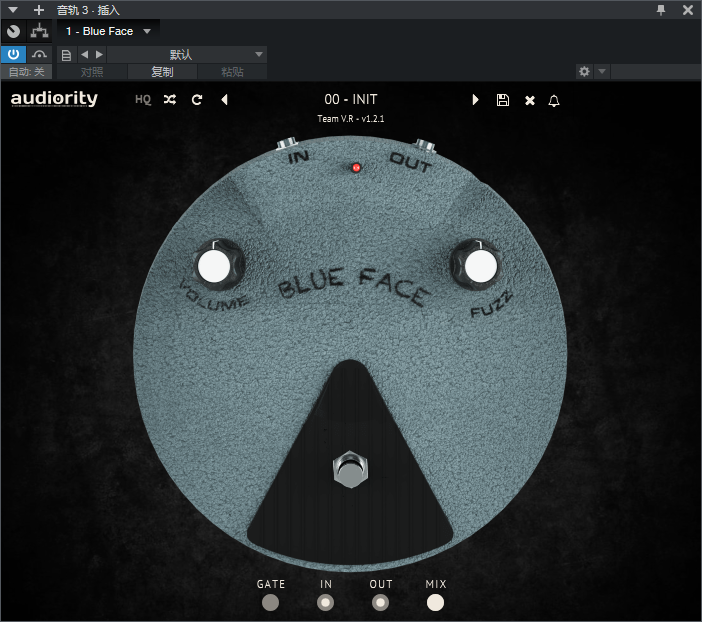Click the bottom IN level knob
Viewport: 702px width, 622px height.
pyautogui.click(x=325, y=602)
